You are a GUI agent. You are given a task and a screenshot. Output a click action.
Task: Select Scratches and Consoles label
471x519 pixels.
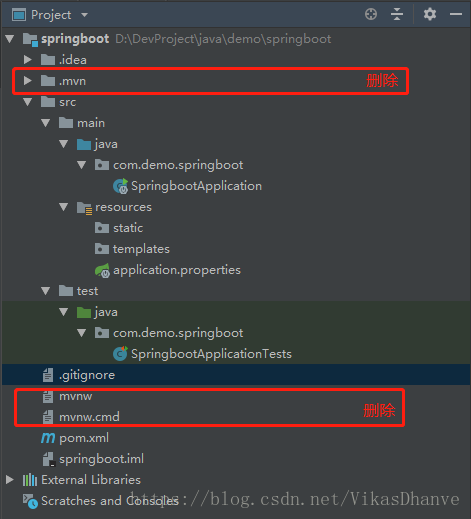(x=110, y=501)
